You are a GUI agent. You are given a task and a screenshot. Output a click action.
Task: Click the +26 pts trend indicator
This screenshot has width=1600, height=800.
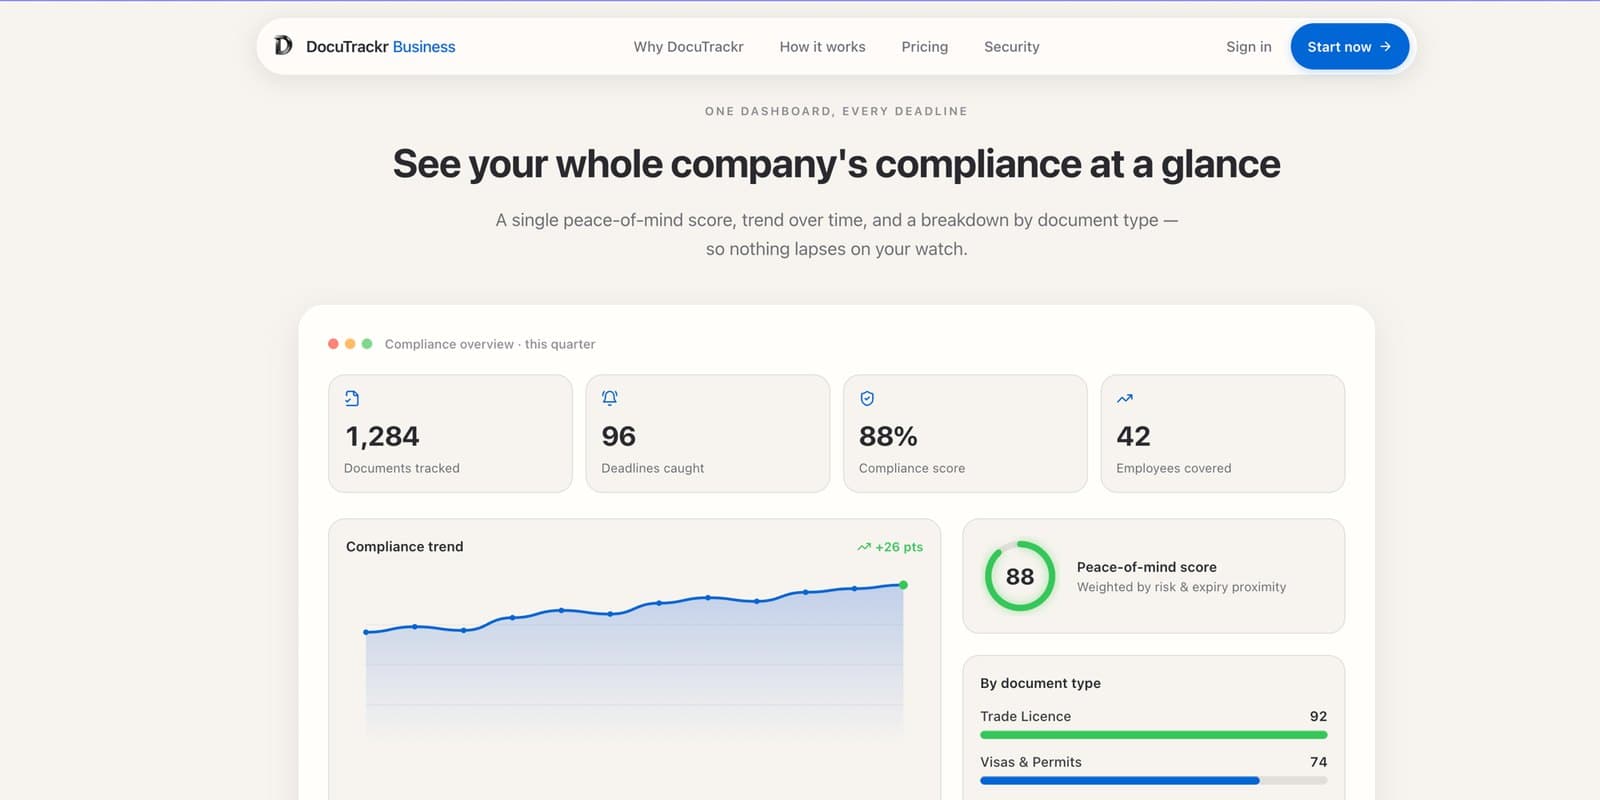tap(890, 547)
